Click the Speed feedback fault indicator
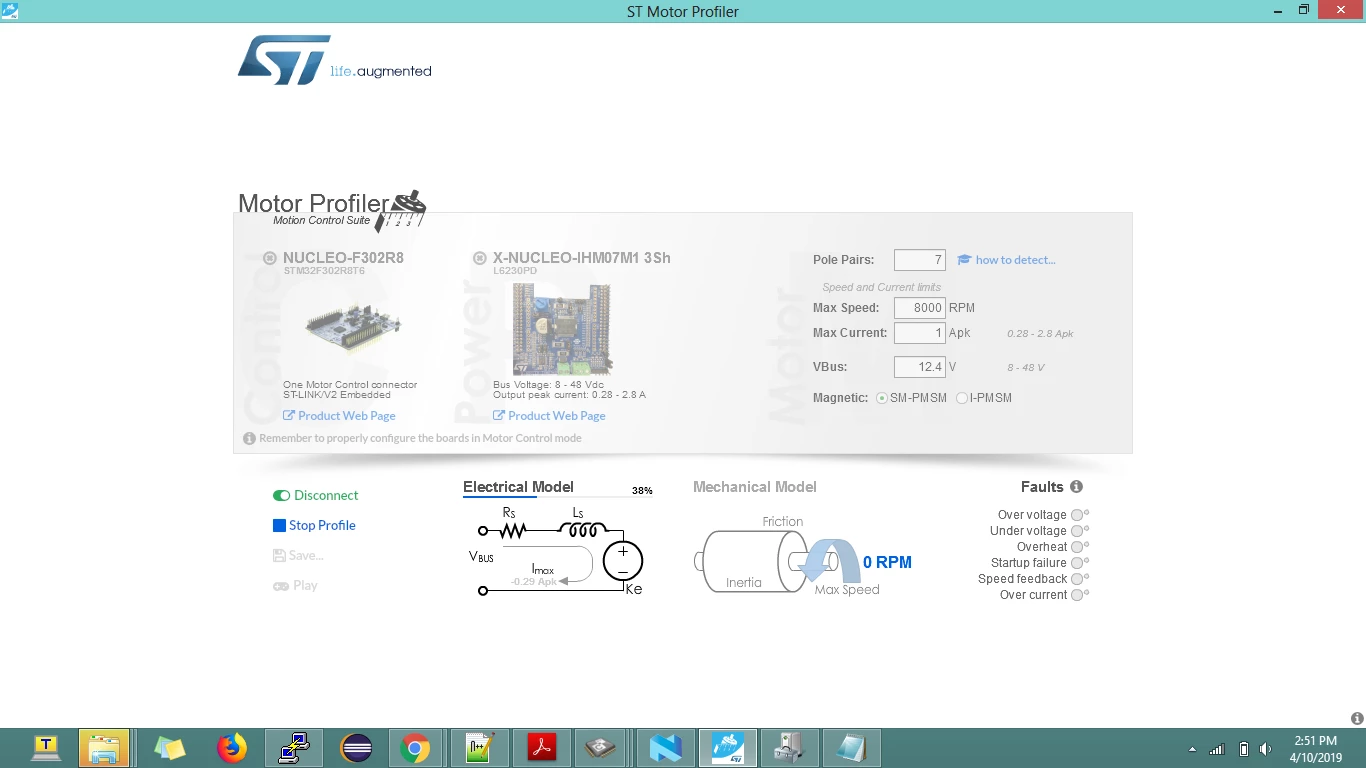The image size is (1366, 768). [1077, 579]
